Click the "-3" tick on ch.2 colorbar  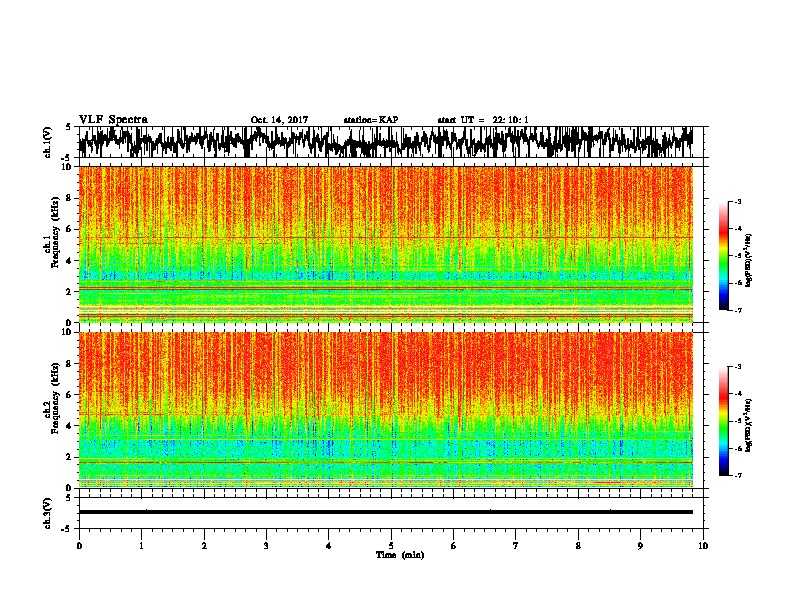[738, 367]
